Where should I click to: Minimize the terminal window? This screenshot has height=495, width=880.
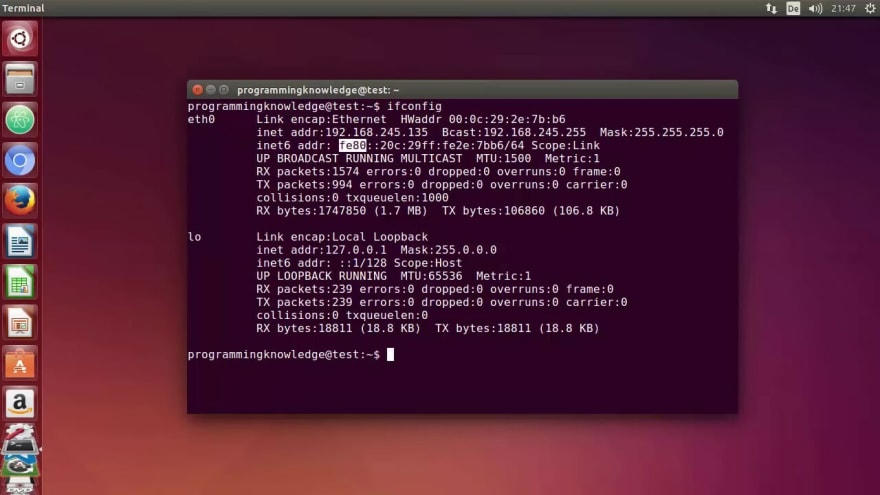pos(211,90)
